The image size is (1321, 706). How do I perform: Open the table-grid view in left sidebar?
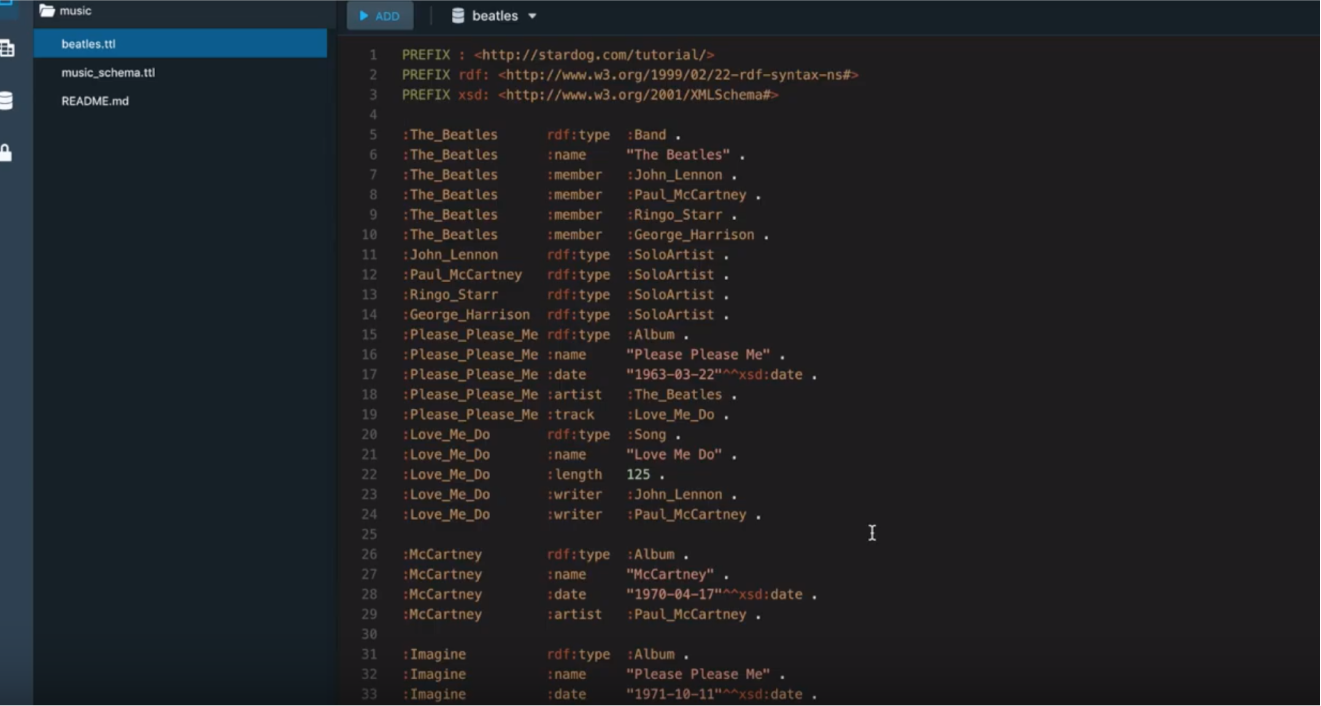(7, 48)
